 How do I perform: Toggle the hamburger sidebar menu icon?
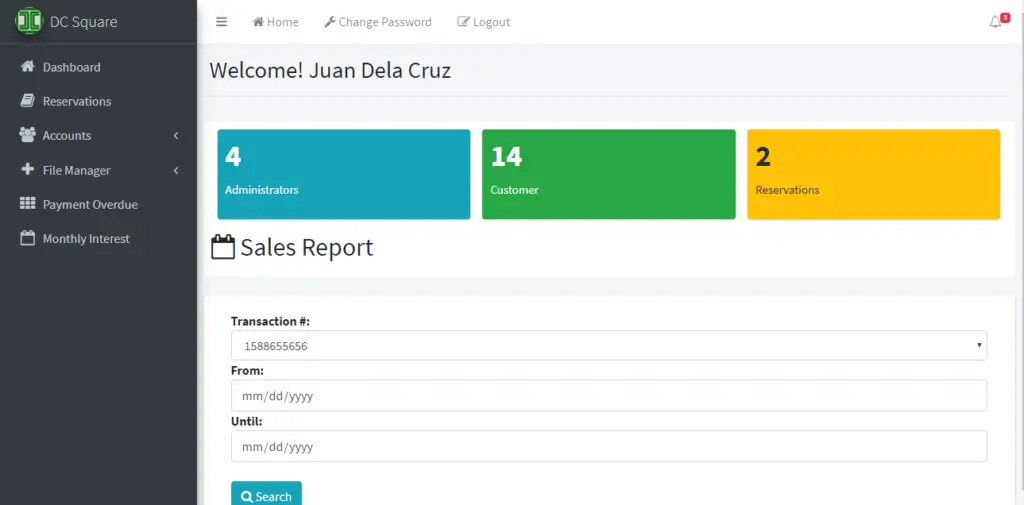221,22
